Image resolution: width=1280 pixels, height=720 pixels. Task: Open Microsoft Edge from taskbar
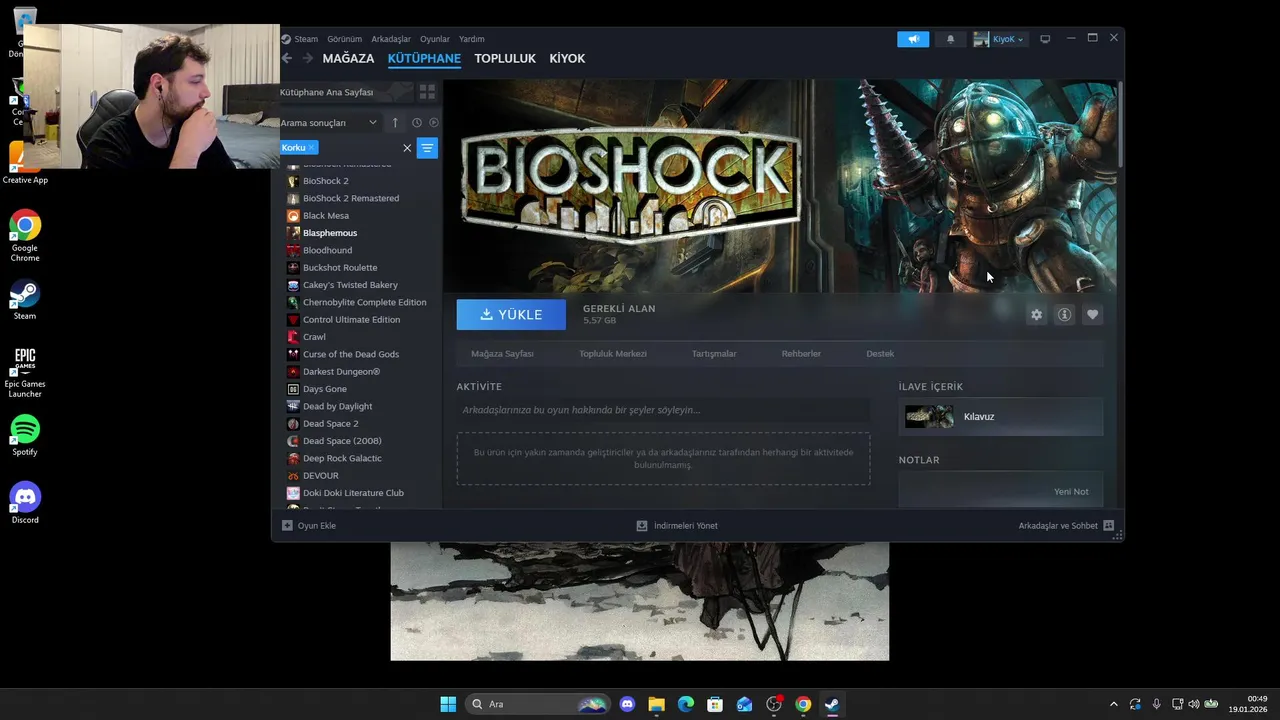click(686, 704)
